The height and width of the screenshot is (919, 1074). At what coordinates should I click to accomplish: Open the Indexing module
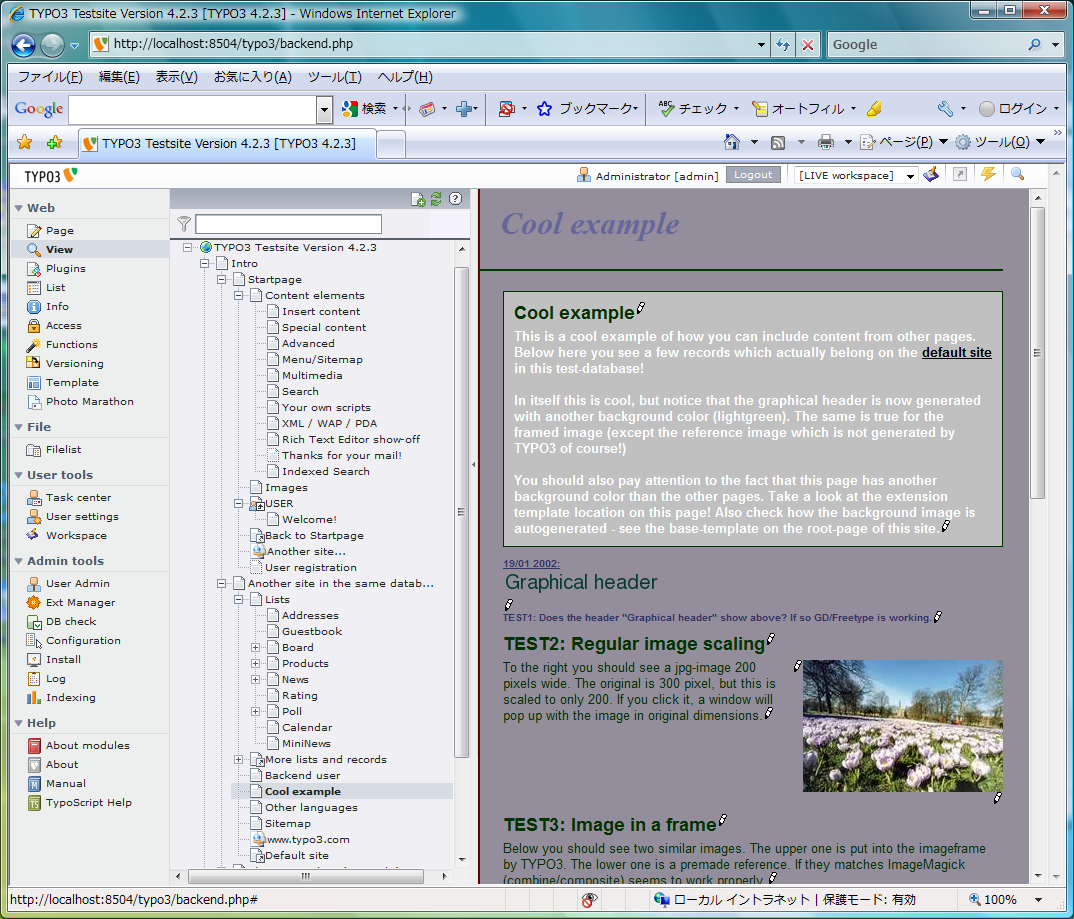point(61,698)
